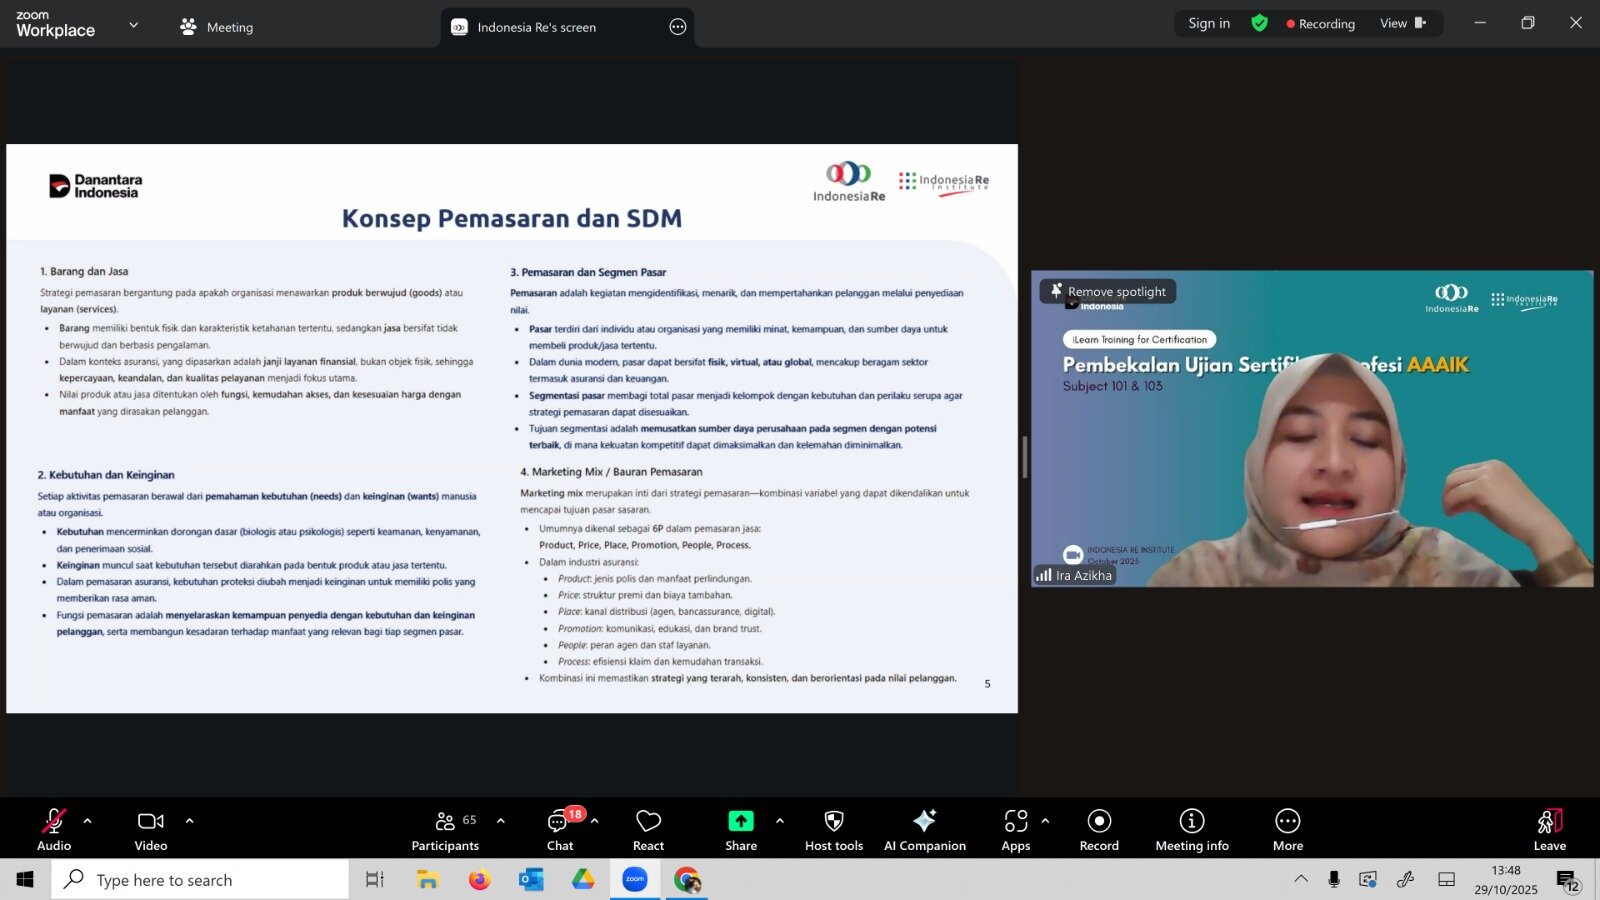Open the Participants panel
The height and width of the screenshot is (900, 1600).
tap(445, 830)
